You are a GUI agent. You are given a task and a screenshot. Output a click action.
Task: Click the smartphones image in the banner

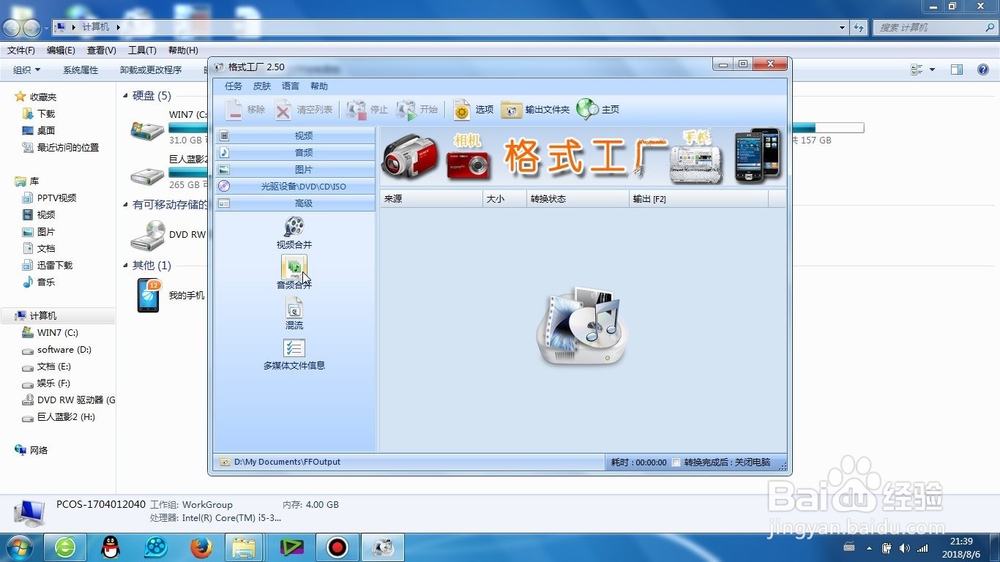pos(758,156)
